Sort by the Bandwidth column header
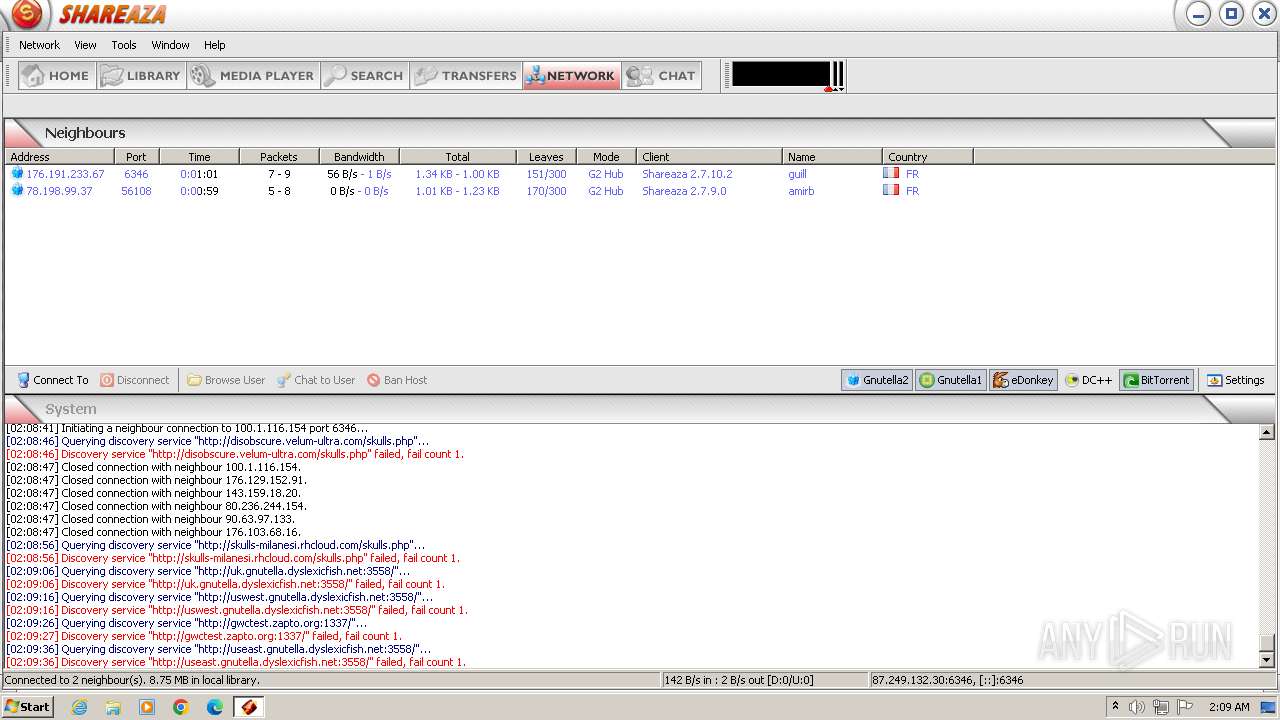The image size is (1280, 720). click(x=359, y=157)
